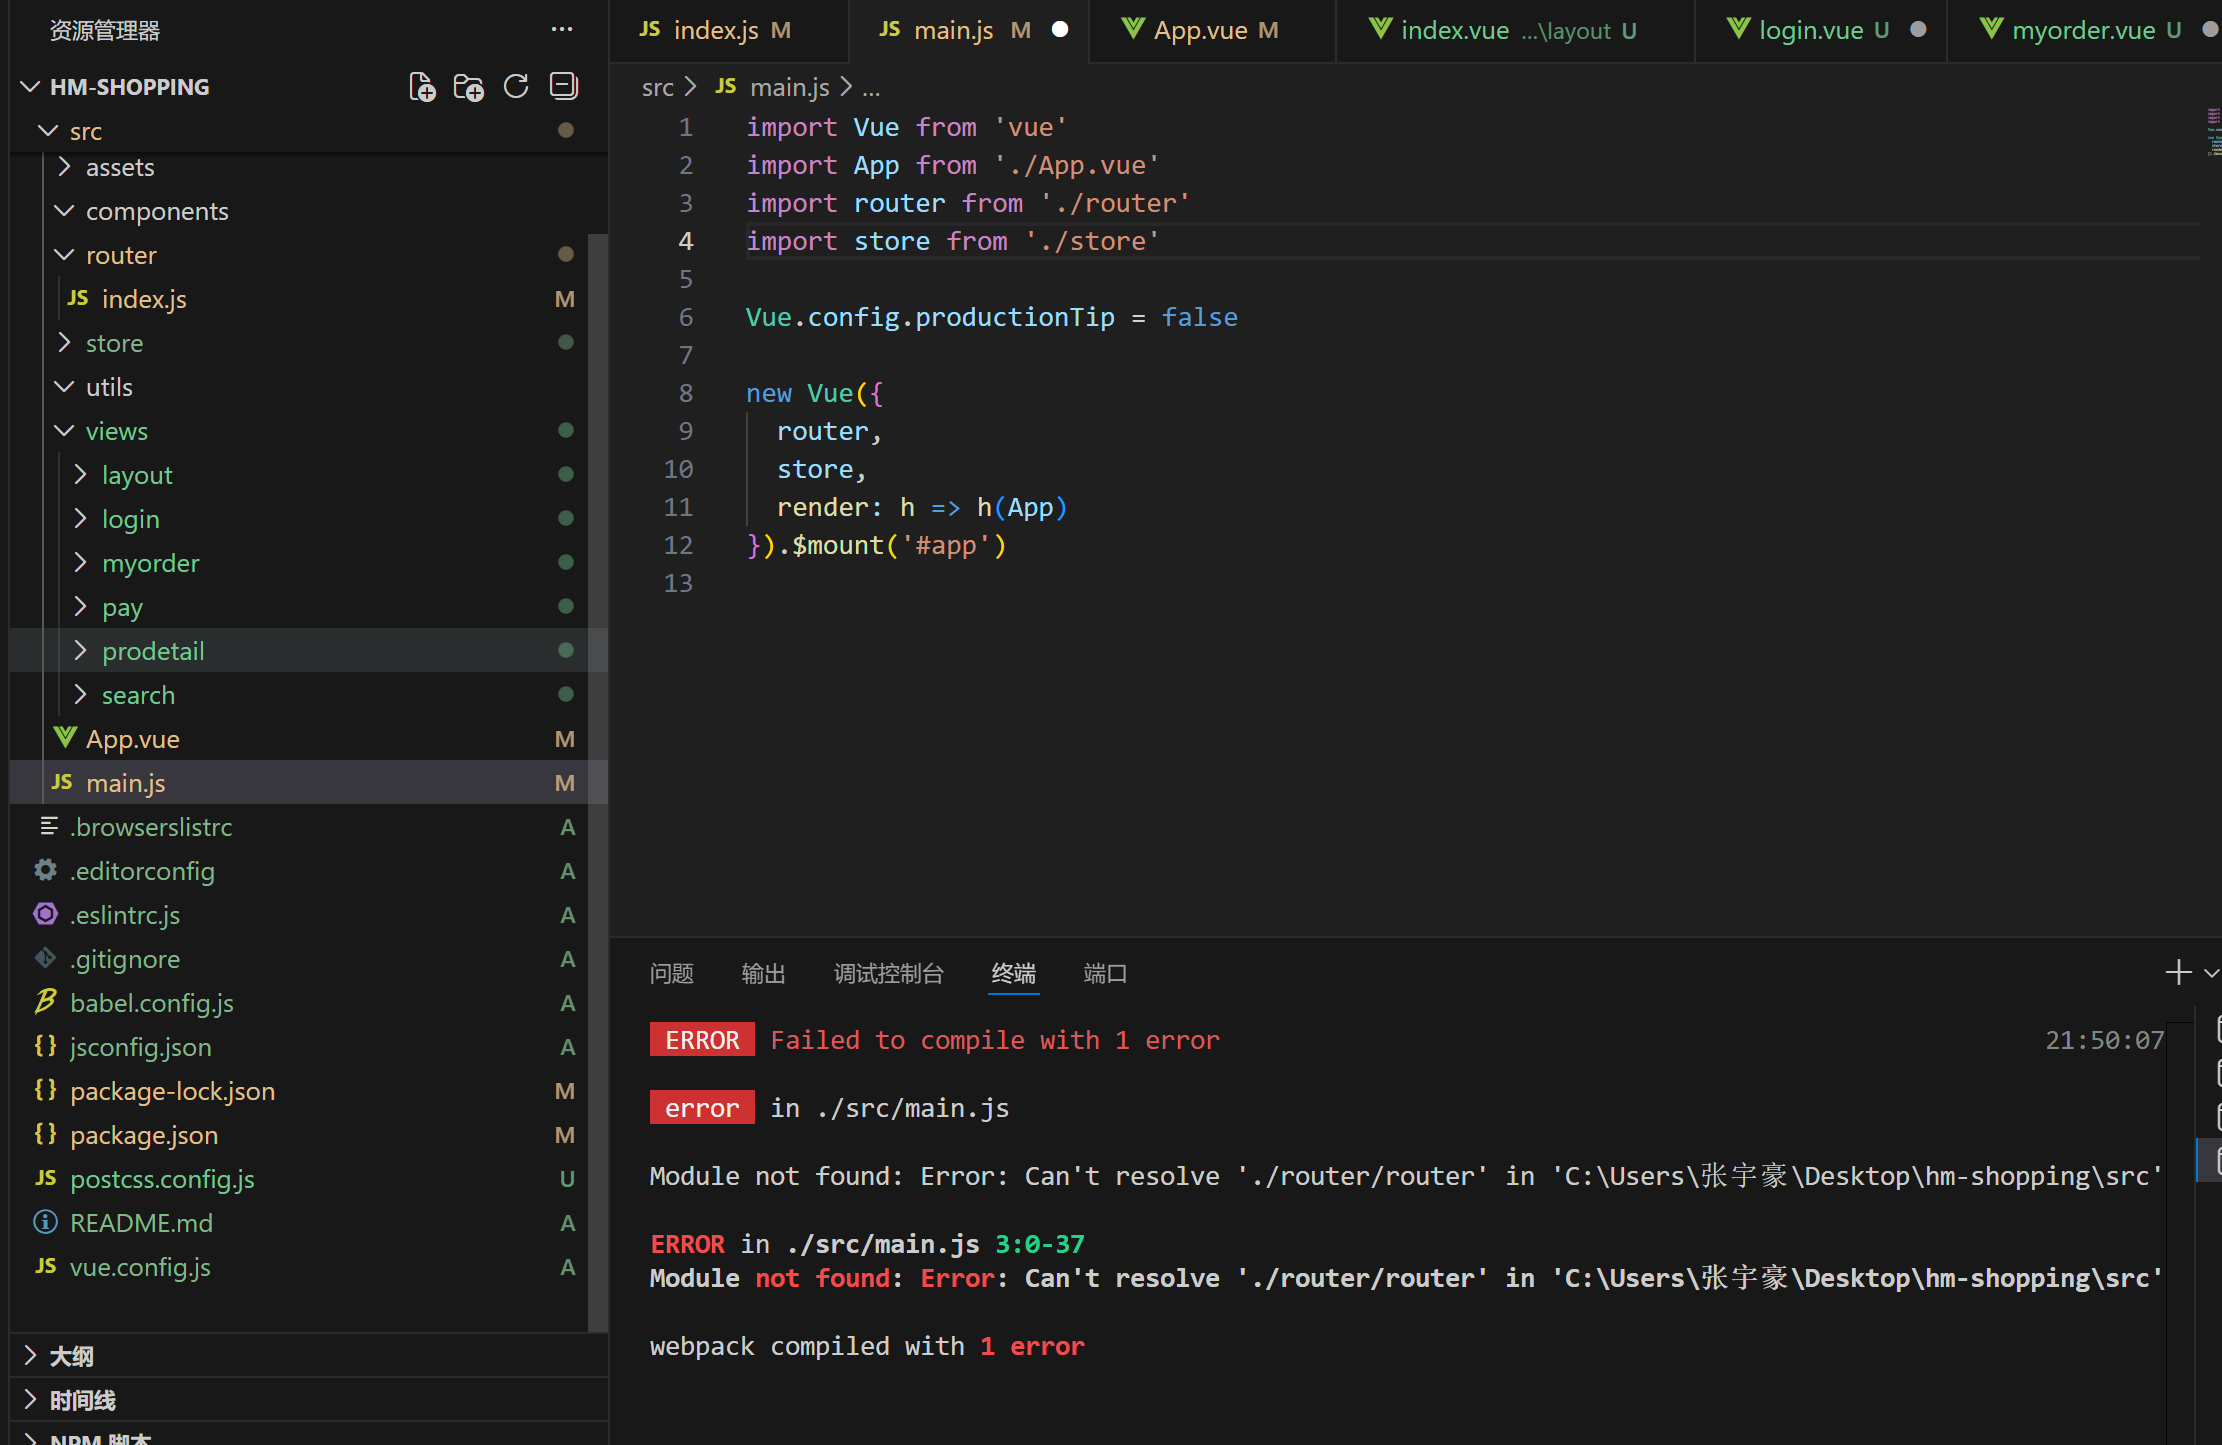The height and width of the screenshot is (1445, 2222).
Task: Click the New File icon in explorer header
Action: coord(422,87)
